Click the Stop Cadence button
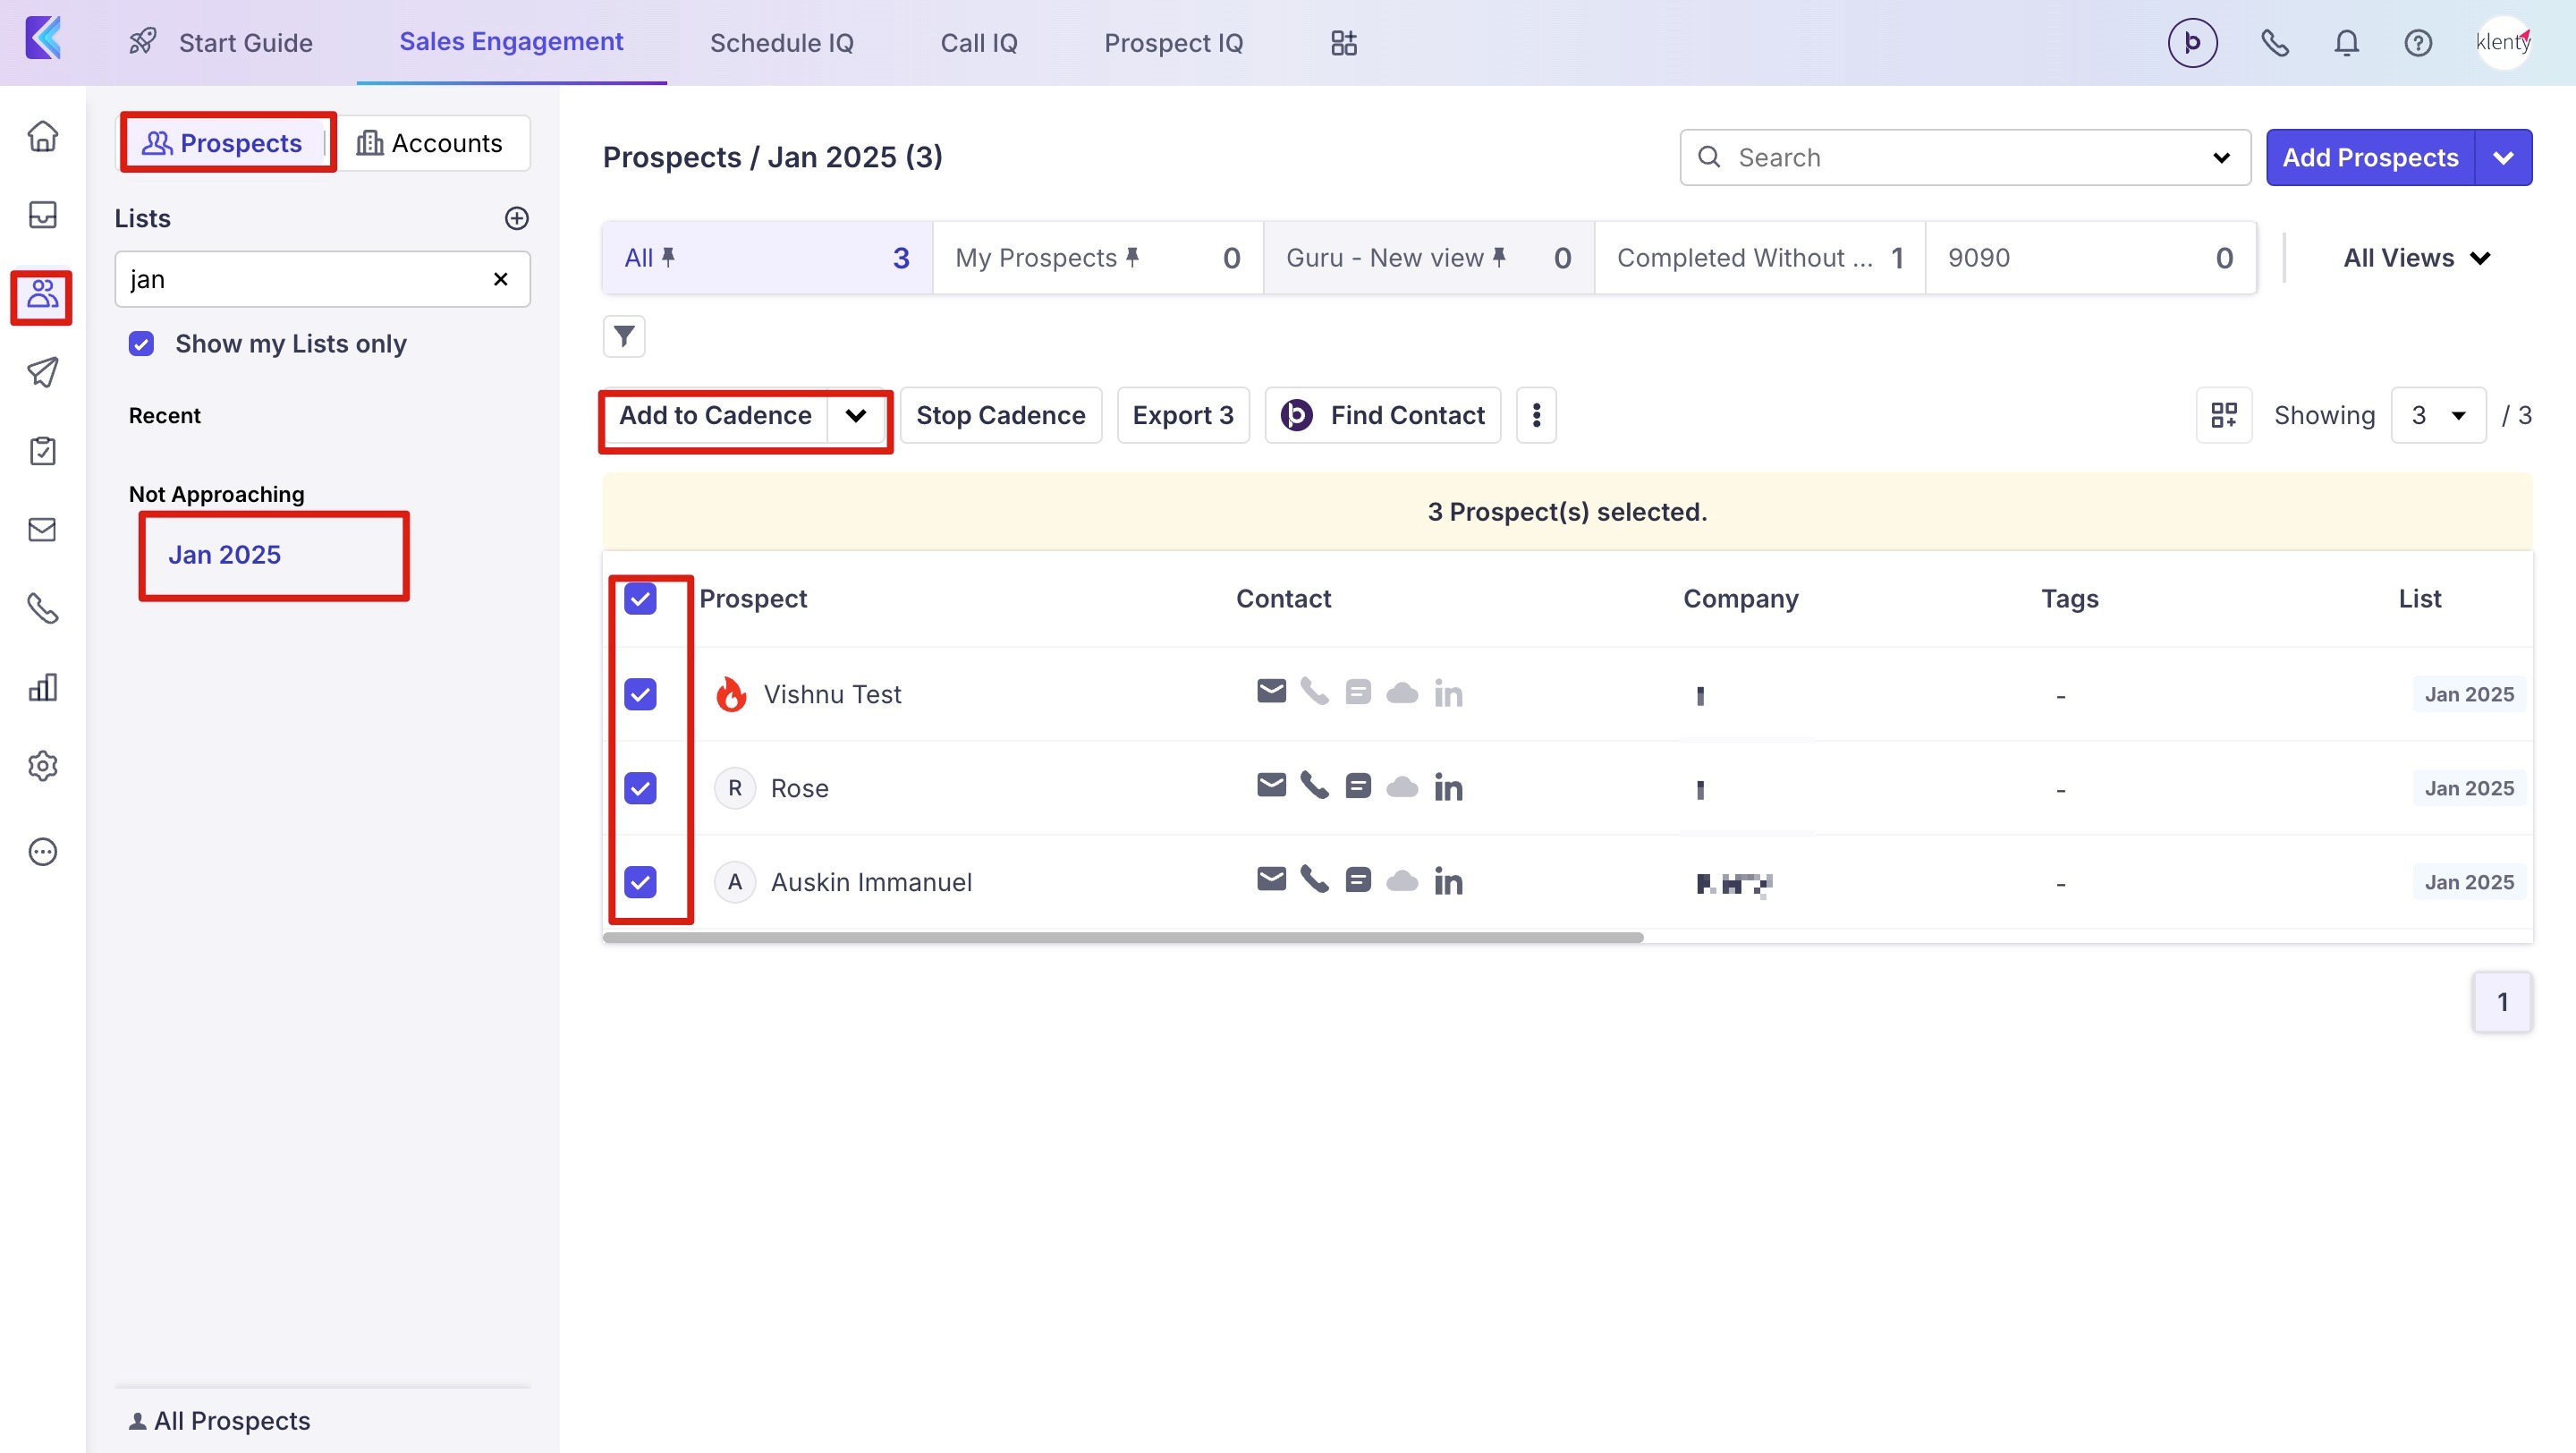 (x=1000, y=415)
